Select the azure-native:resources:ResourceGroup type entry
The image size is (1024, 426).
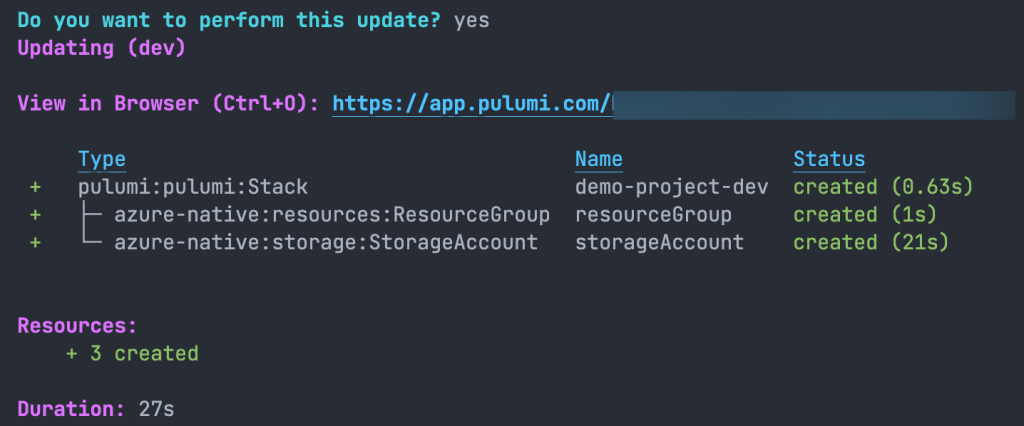tap(331, 215)
